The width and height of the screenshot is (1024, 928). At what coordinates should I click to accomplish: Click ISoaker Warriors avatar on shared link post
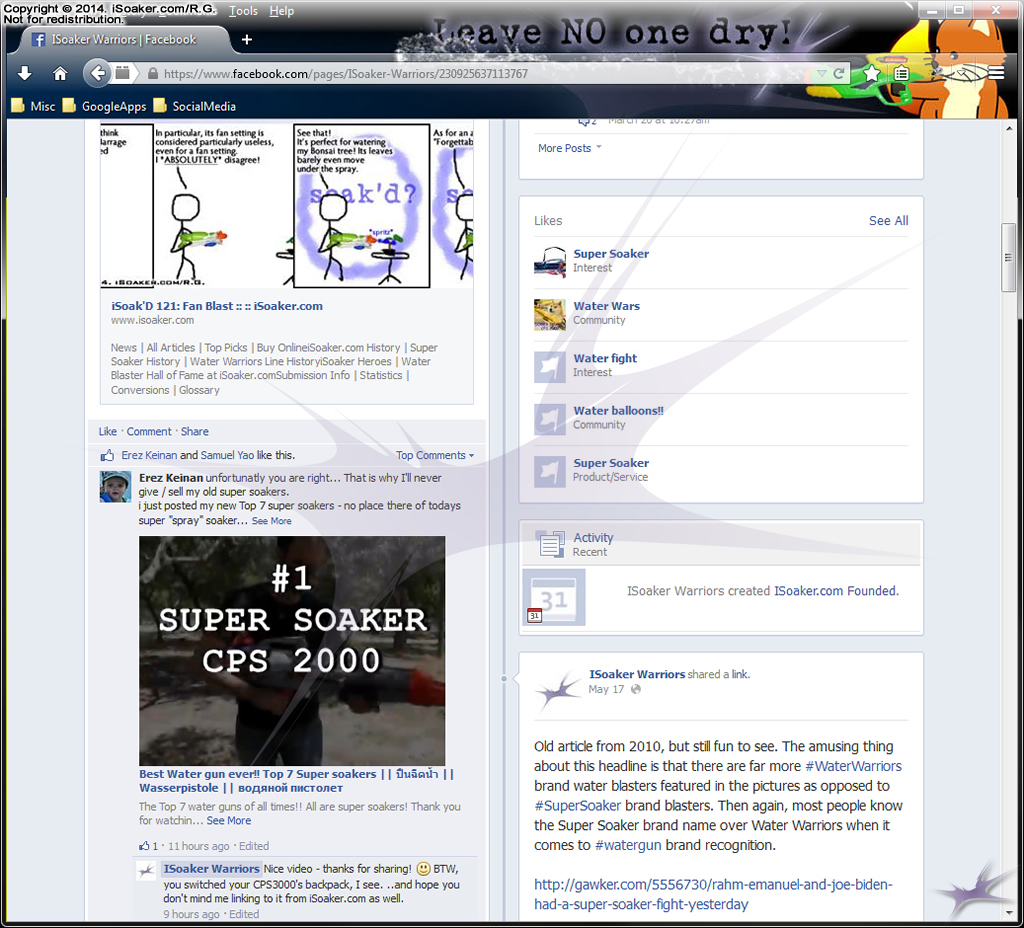[x=558, y=689]
